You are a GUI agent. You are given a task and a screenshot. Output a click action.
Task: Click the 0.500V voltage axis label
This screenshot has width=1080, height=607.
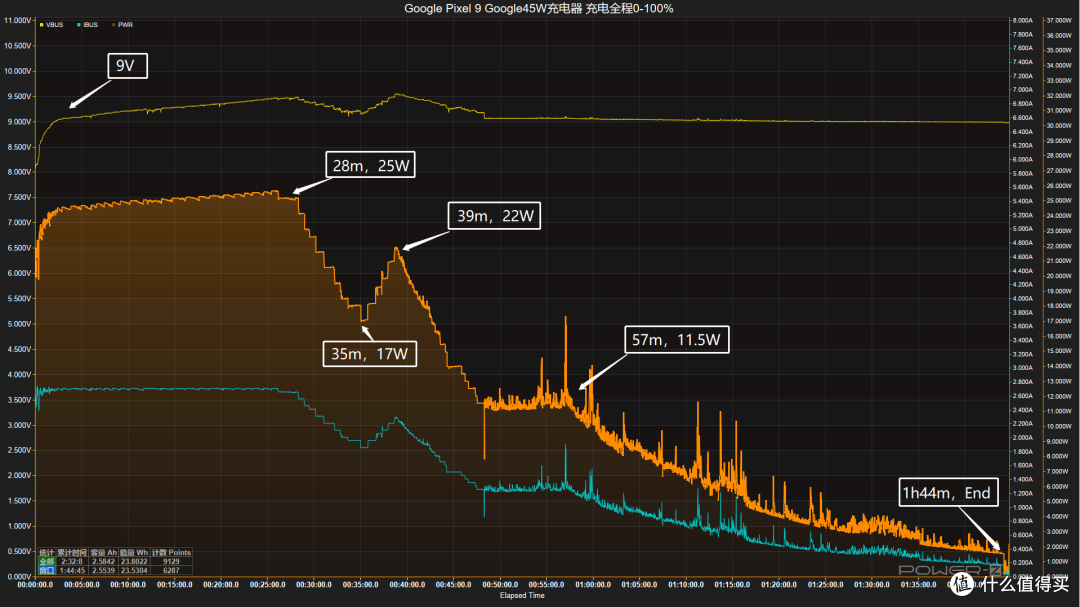[x=19, y=551]
